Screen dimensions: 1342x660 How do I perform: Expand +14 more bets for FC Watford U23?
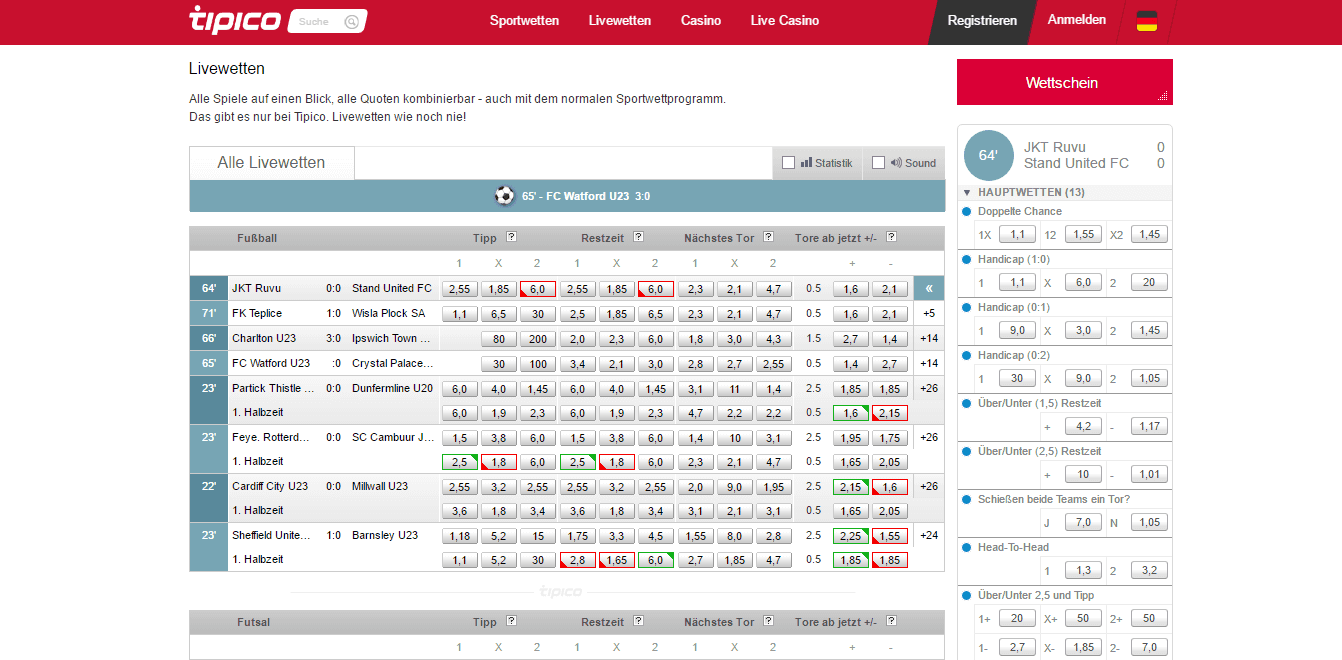pos(929,363)
